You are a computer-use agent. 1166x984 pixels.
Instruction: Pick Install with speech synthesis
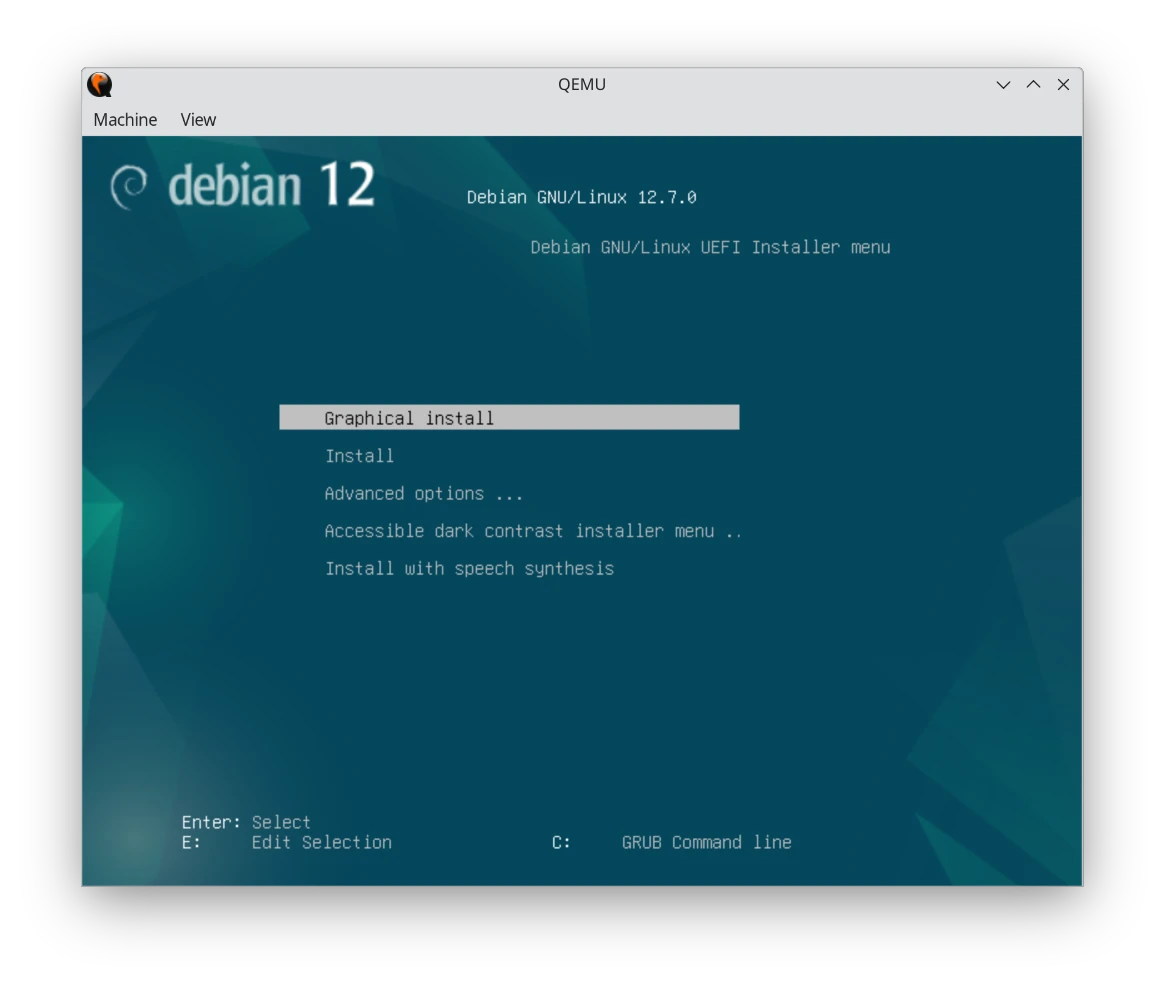click(x=469, y=569)
